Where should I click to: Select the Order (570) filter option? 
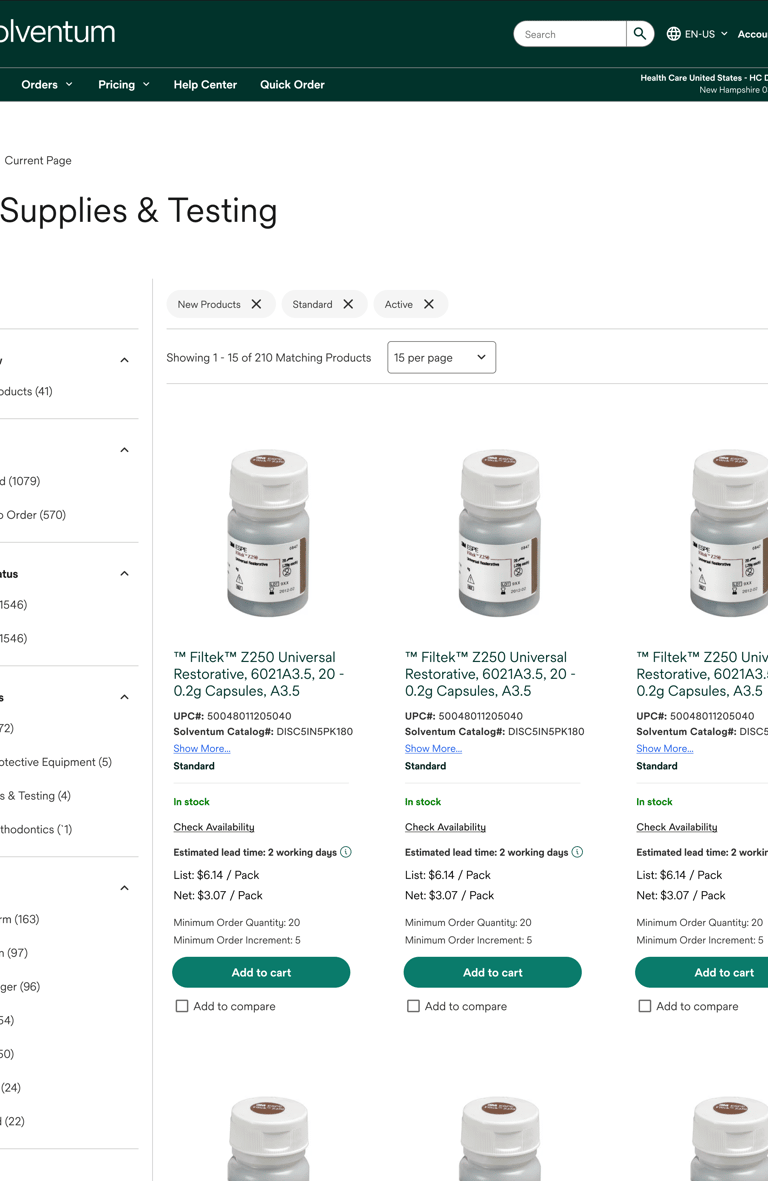33,515
